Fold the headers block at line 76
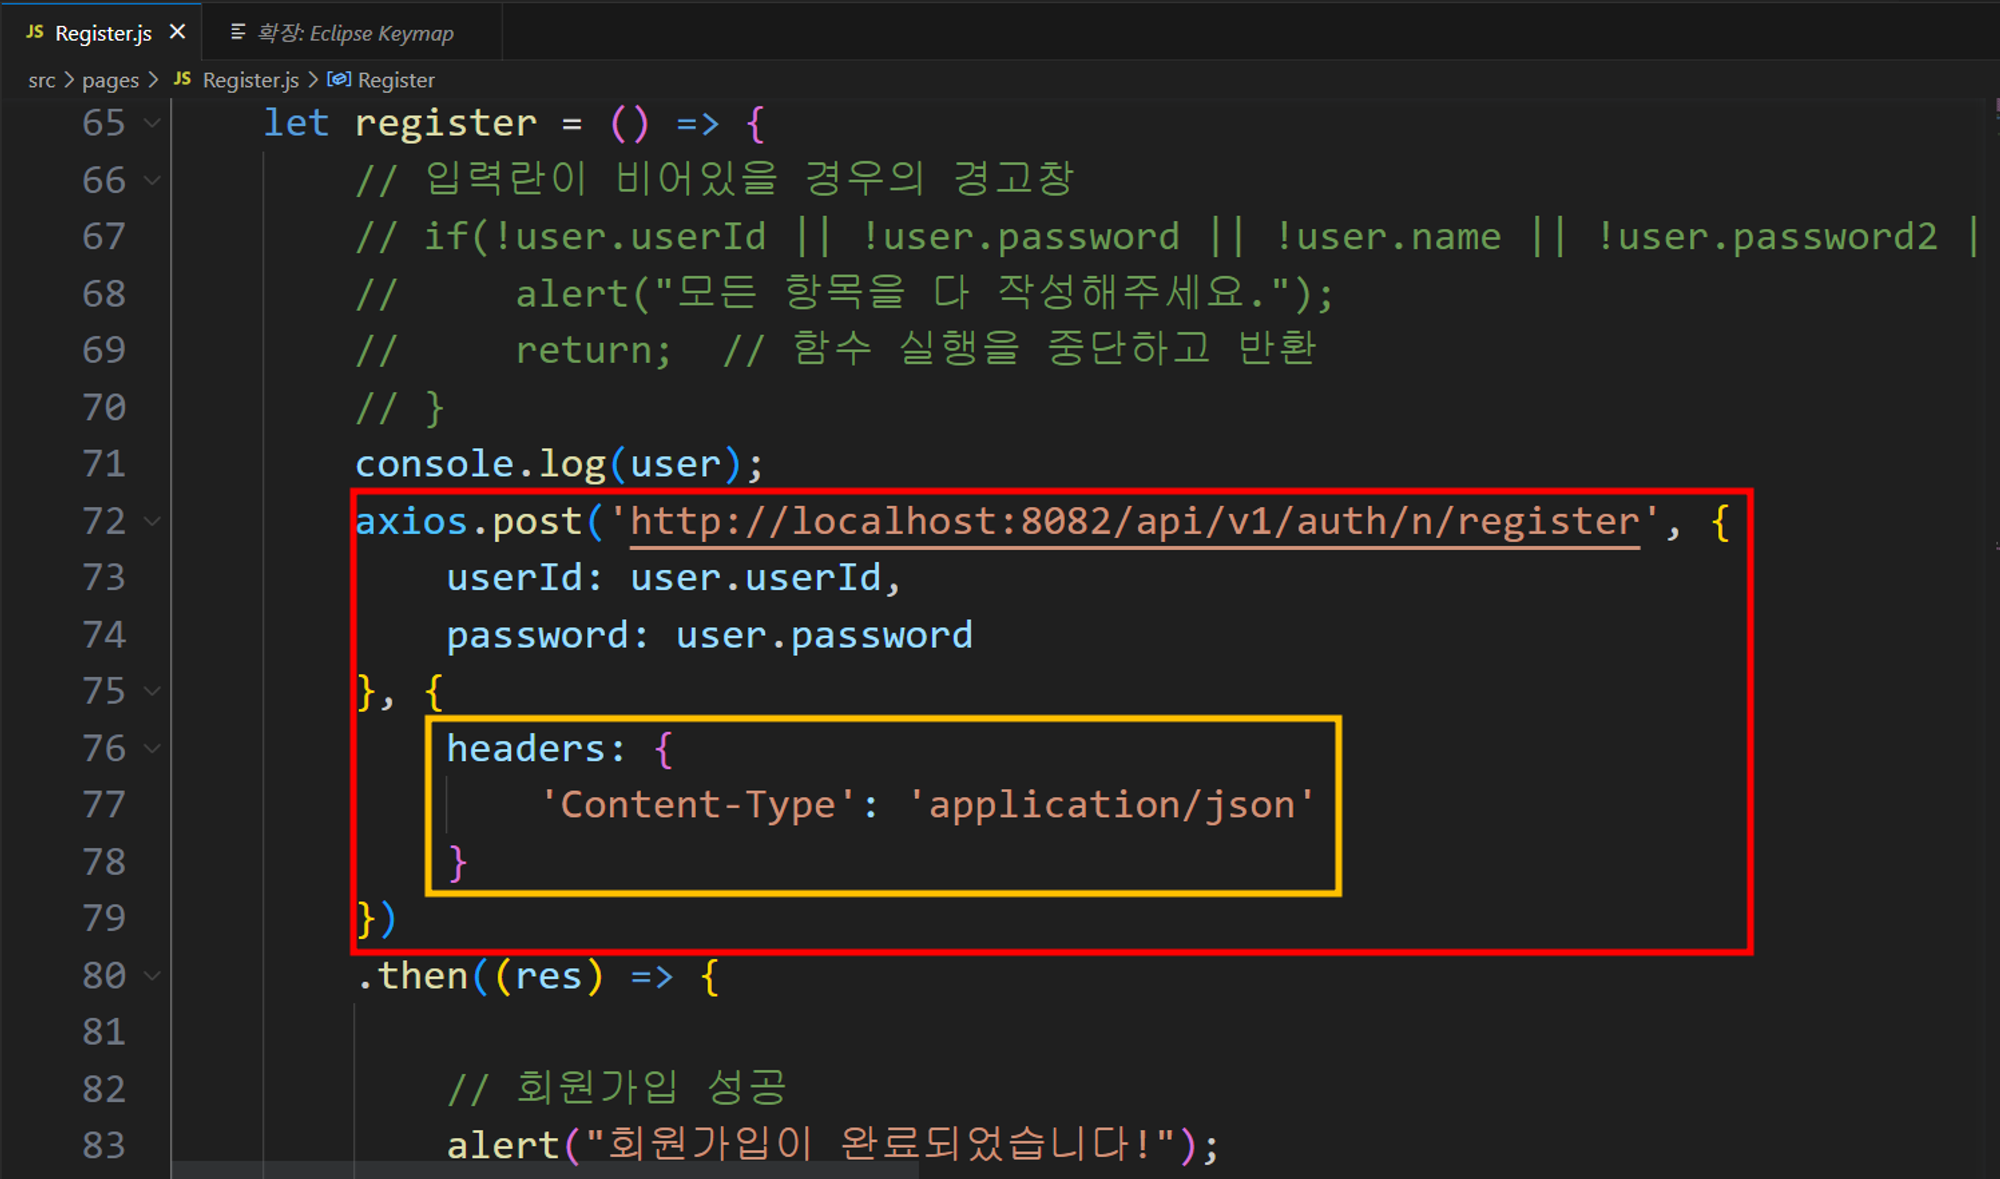The image size is (2000, 1179). (152, 748)
